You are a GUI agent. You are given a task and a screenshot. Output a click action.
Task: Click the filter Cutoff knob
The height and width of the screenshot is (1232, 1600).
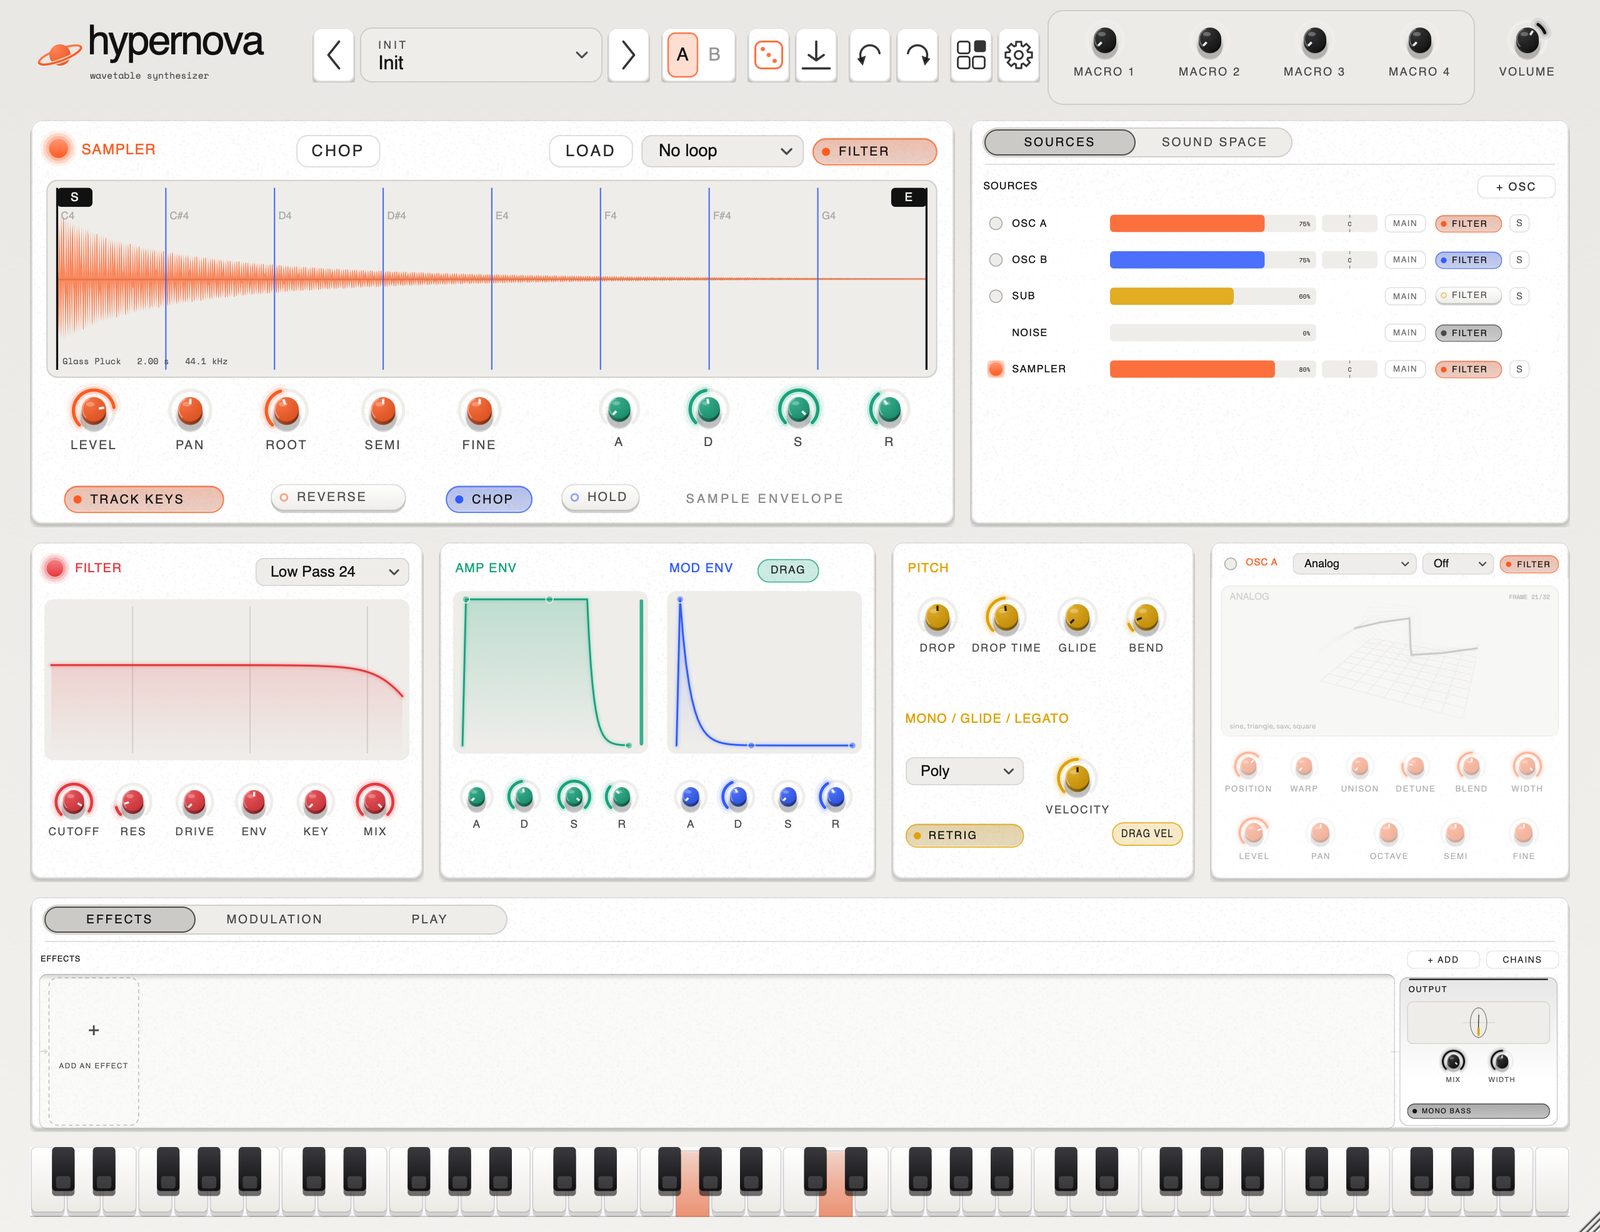(x=73, y=801)
